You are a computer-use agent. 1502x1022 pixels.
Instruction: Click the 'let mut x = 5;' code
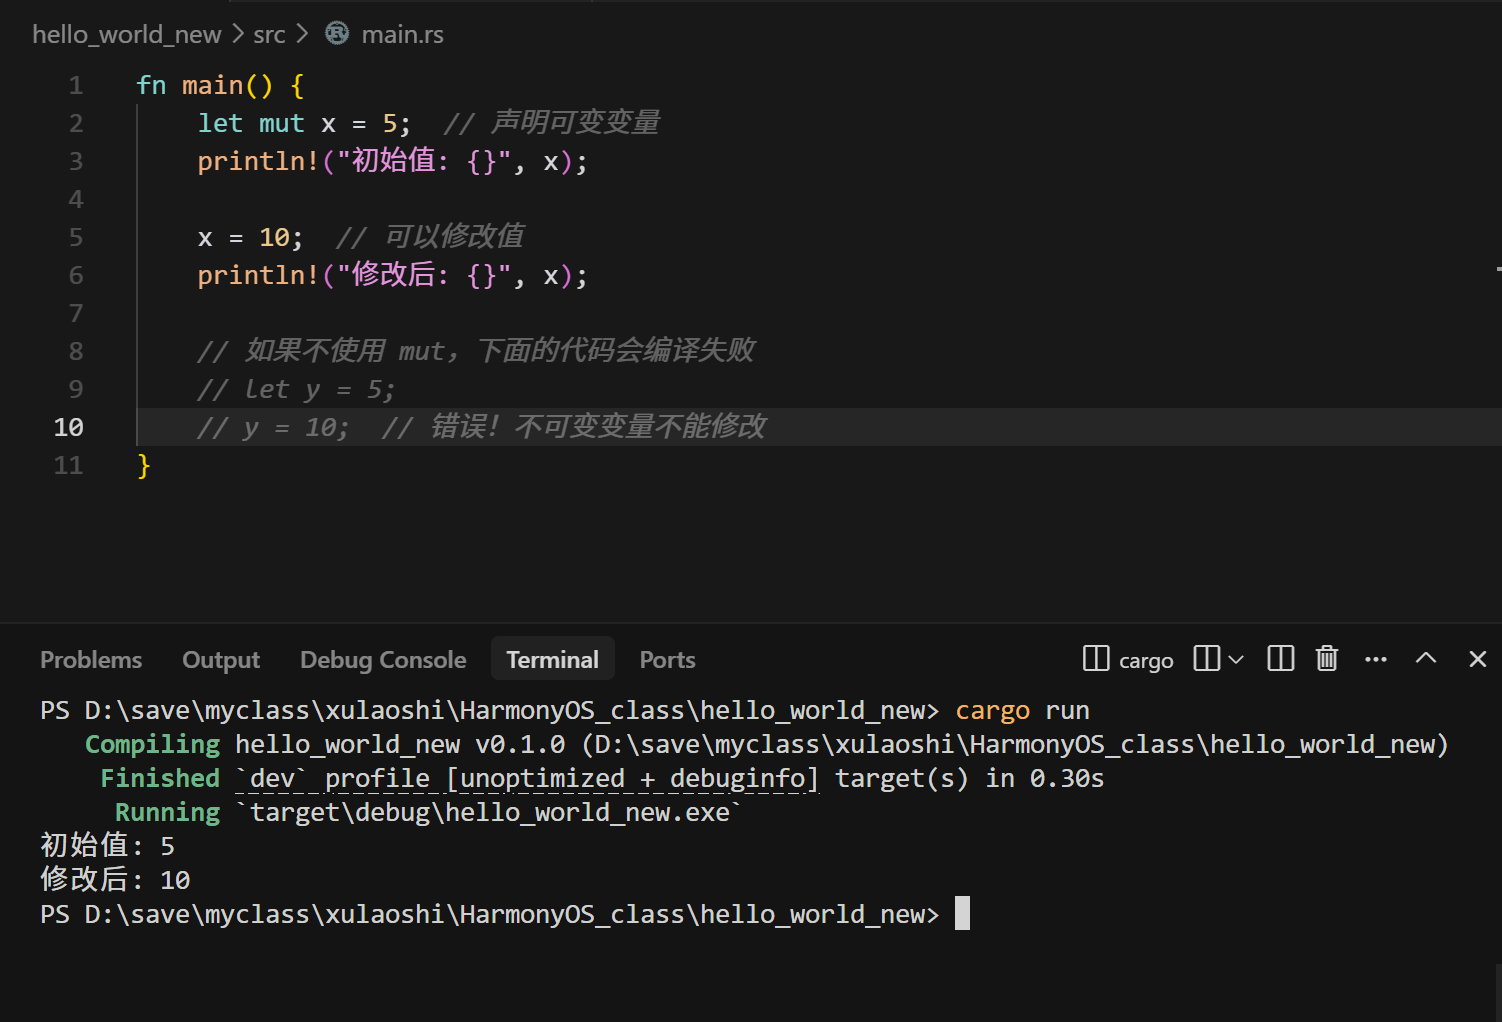(x=304, y=124)
